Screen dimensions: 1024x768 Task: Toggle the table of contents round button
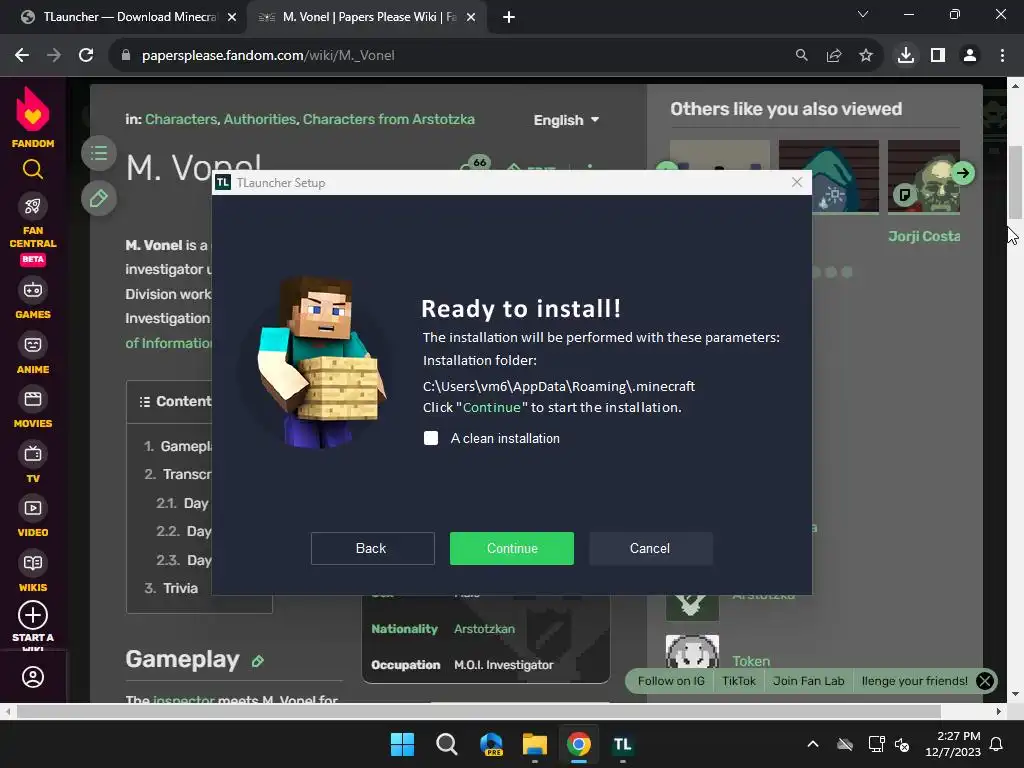99,153
